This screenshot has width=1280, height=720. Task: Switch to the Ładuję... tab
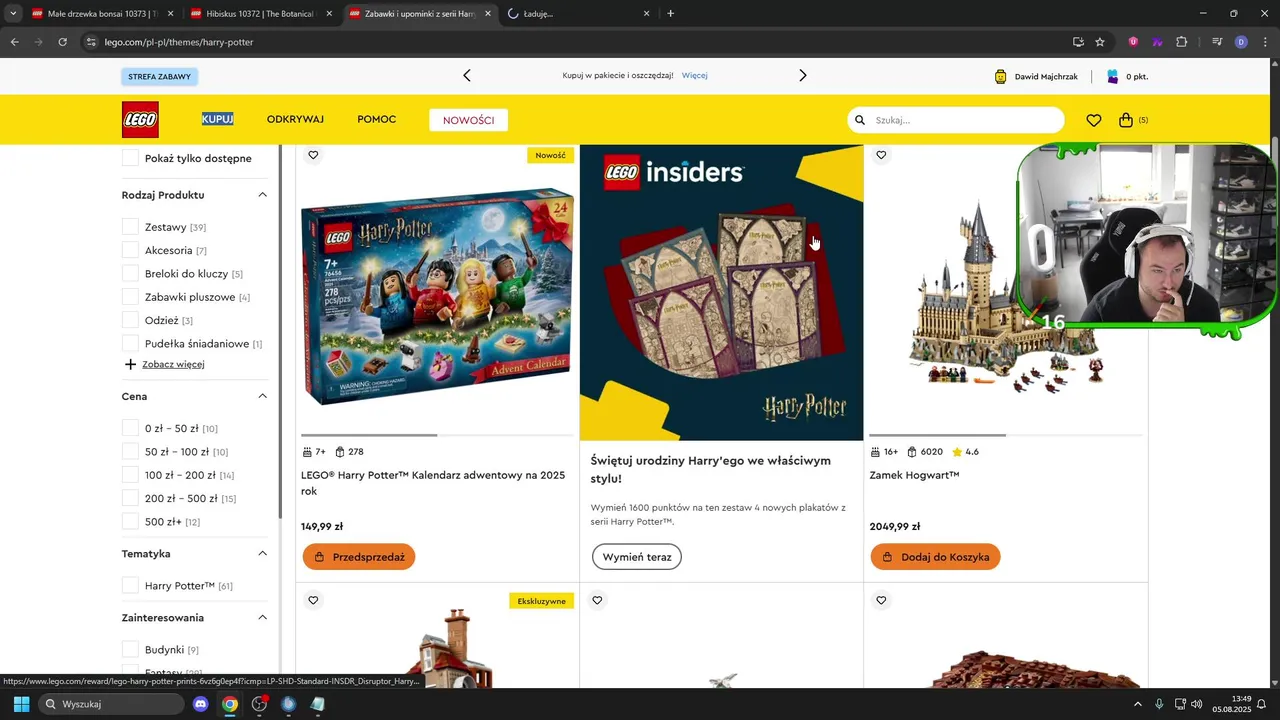[580, 14]
